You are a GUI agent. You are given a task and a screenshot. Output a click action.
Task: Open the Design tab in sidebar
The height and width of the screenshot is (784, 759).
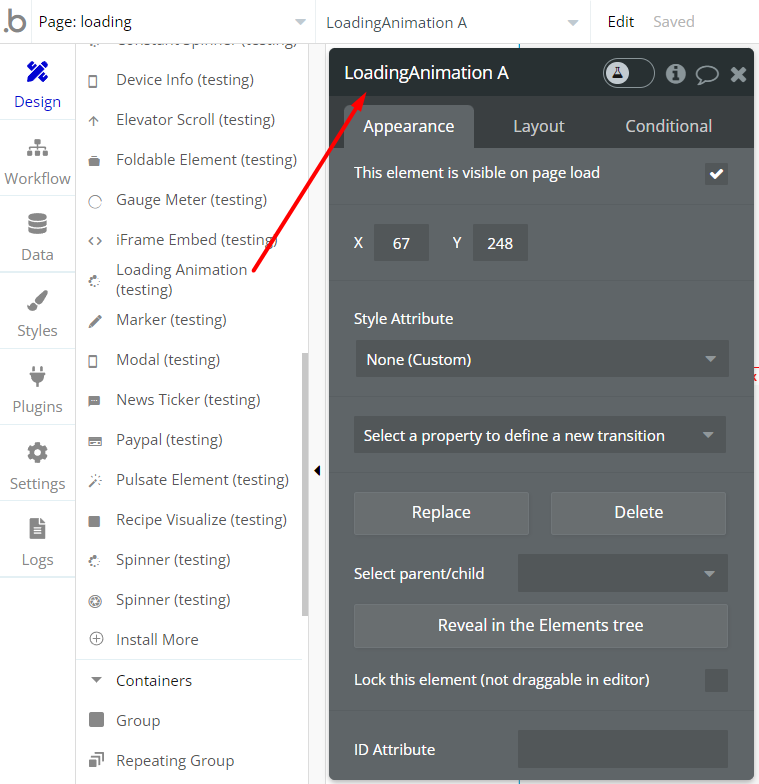click(x=38, y=84)
